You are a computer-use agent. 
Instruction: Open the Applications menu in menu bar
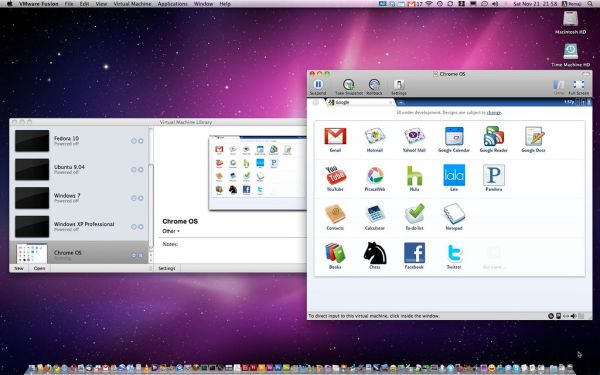[x=173, y=4]
